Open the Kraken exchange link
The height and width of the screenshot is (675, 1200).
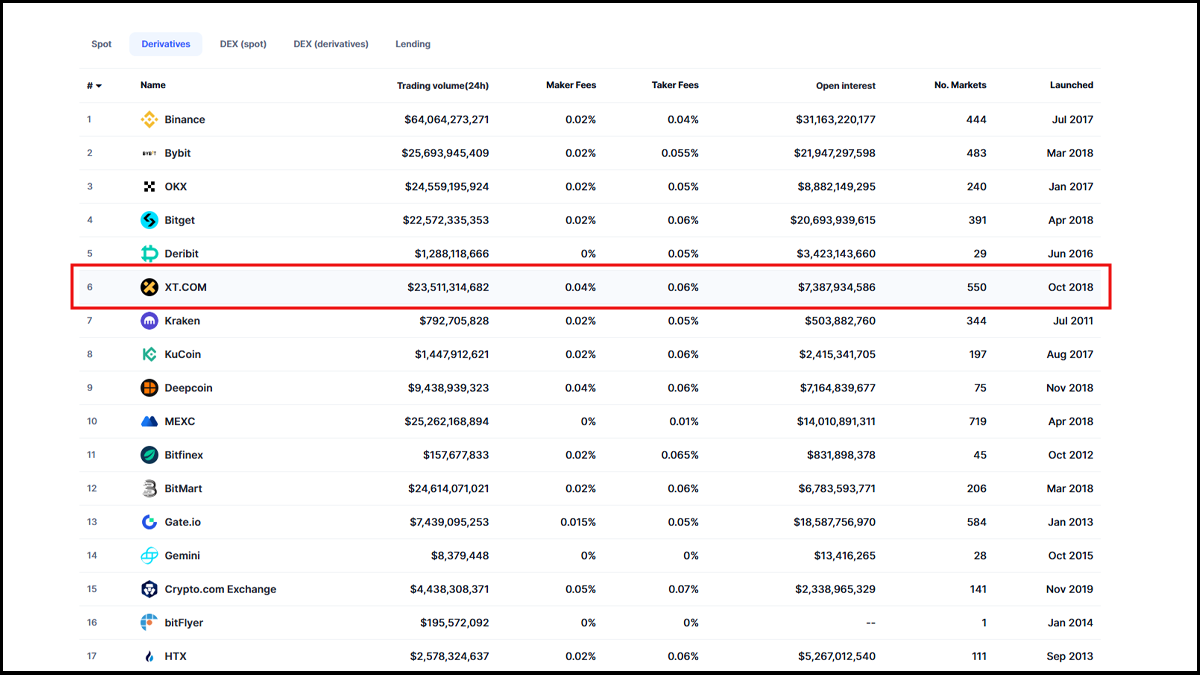pos(183,321)
